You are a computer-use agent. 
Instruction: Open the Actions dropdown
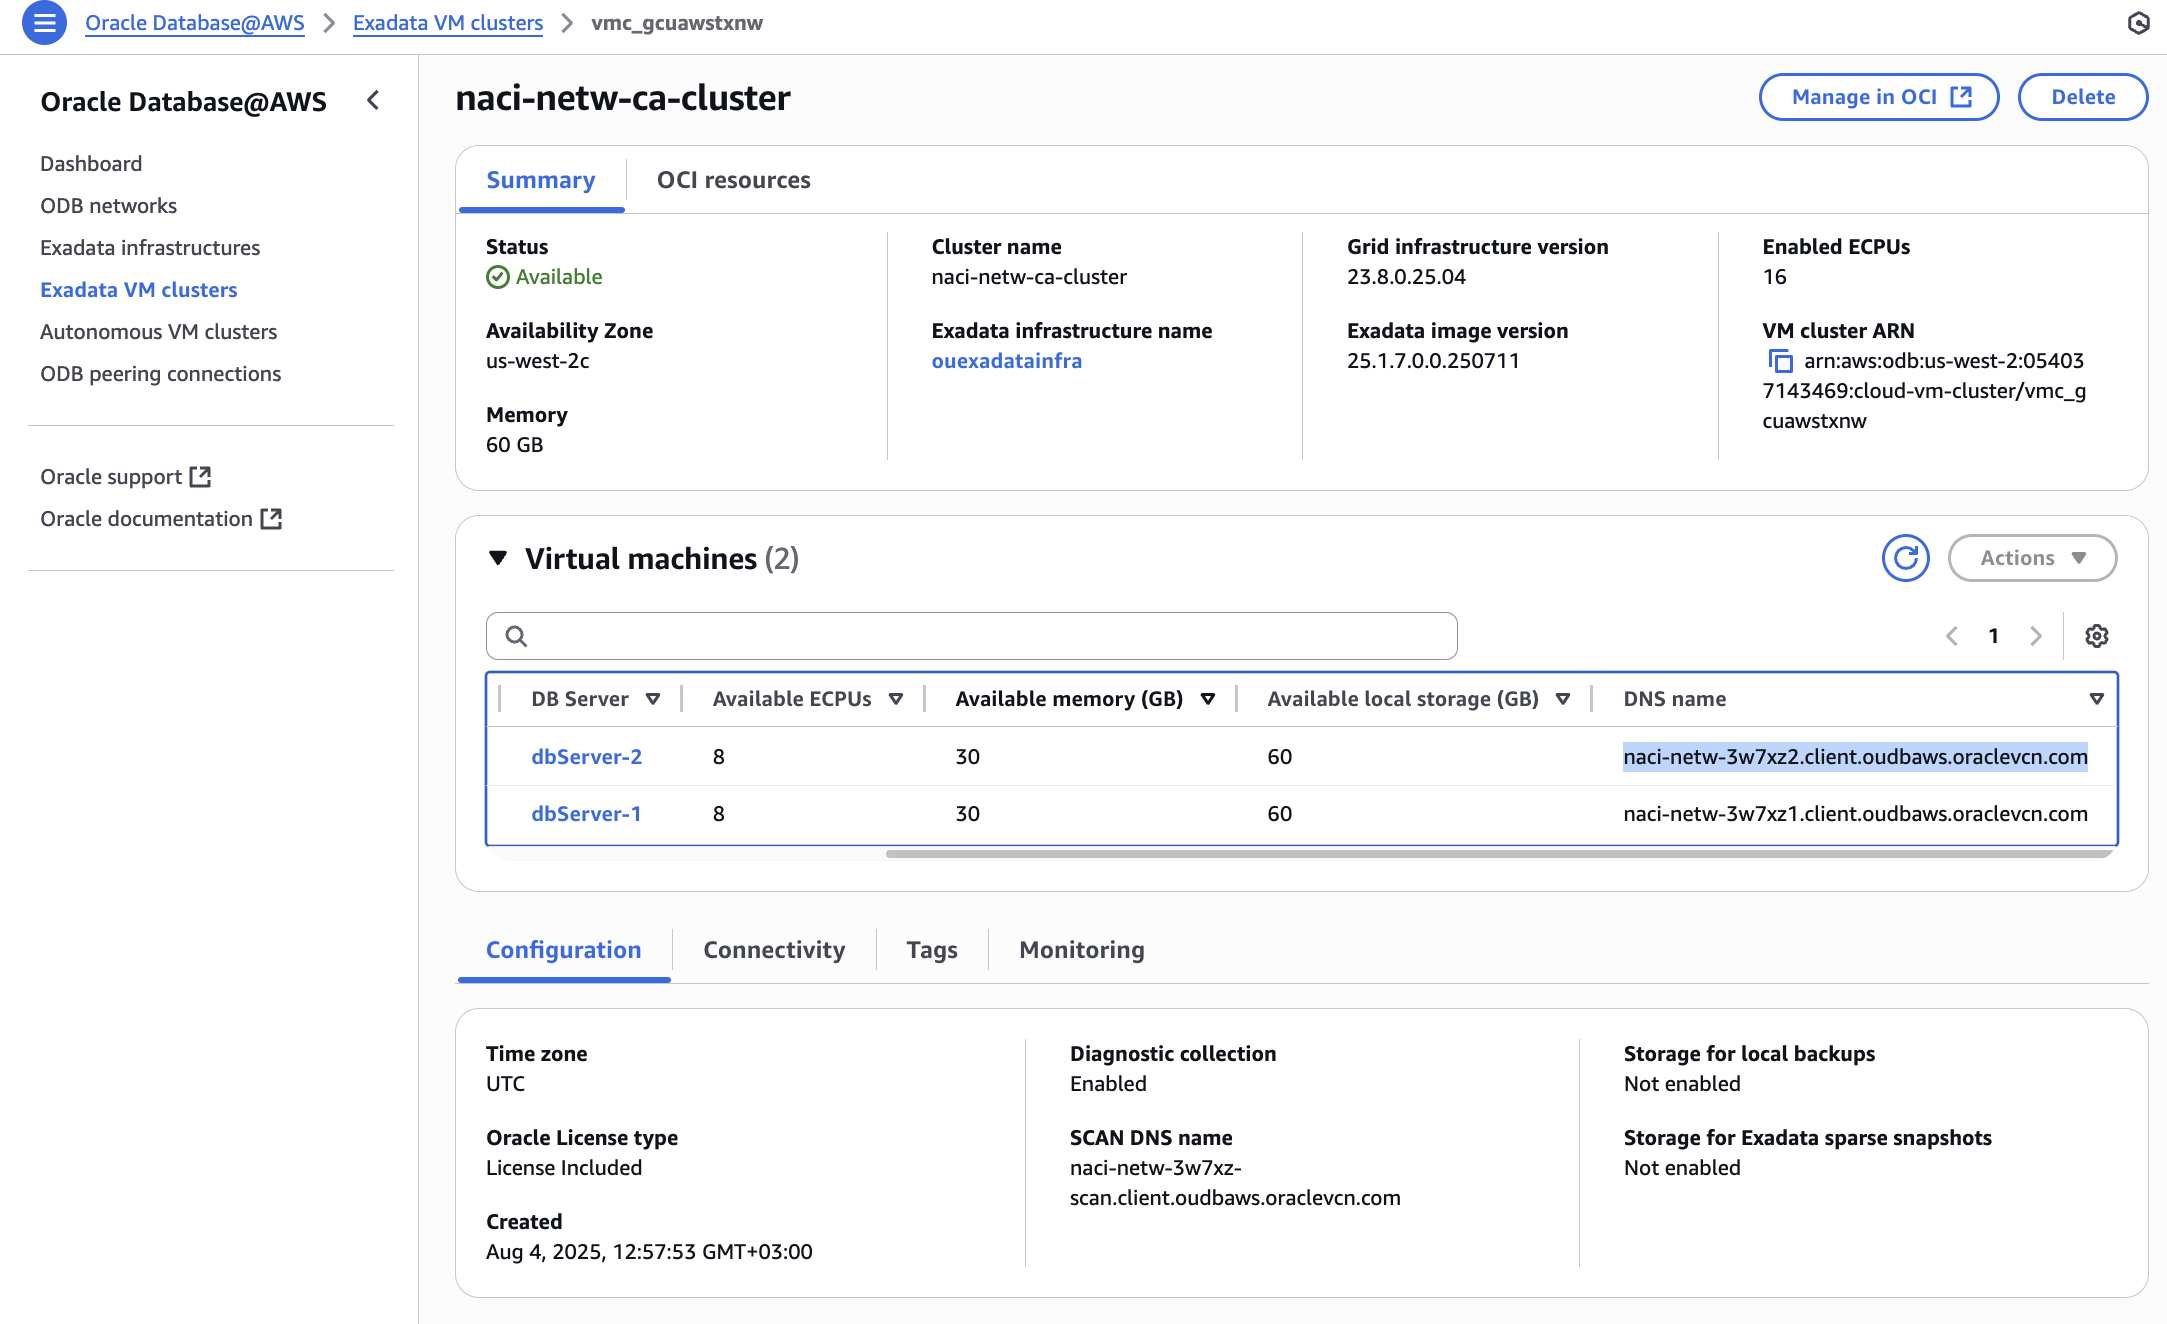tap(2032, 558)
